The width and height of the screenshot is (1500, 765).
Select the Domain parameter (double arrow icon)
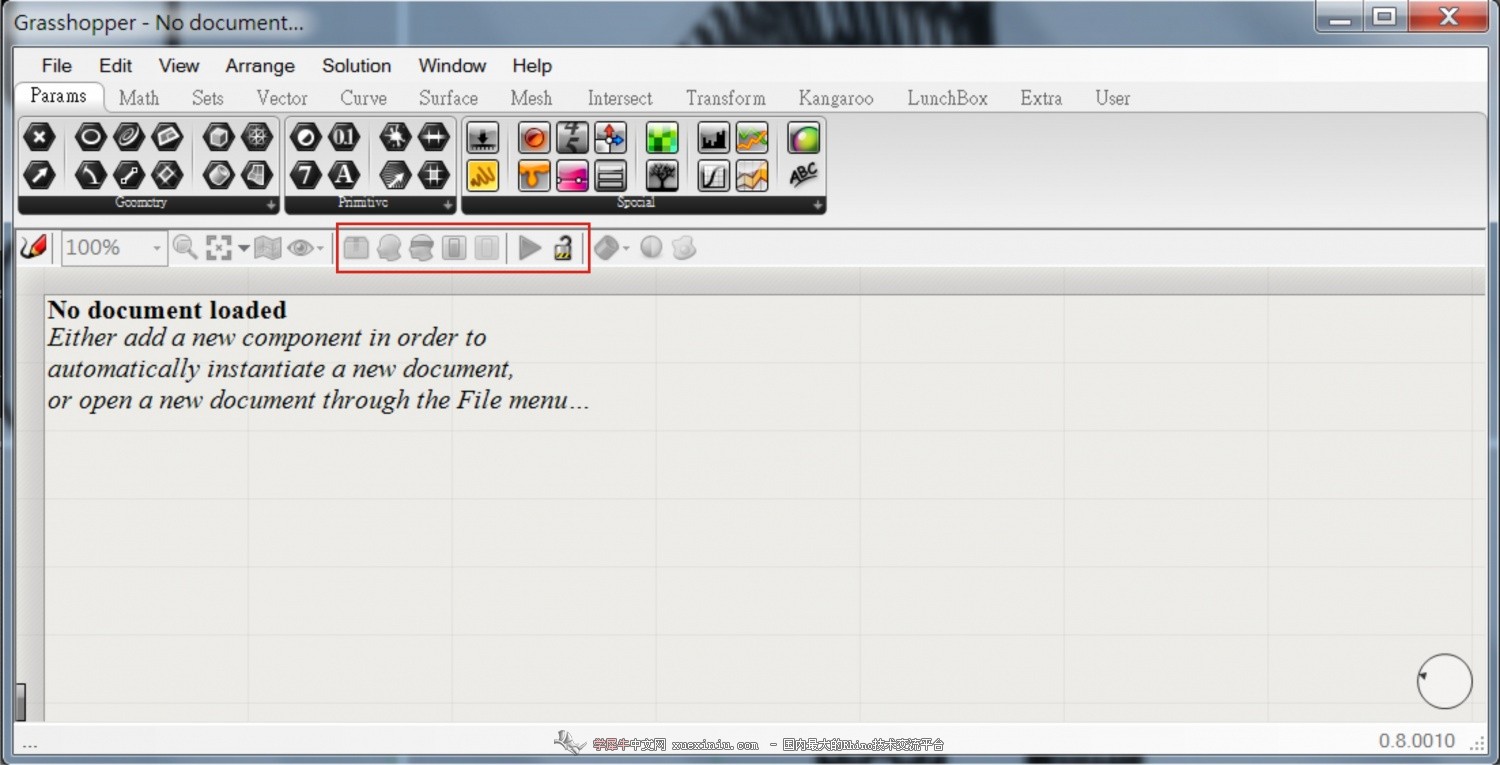click(x=434, y=137)
